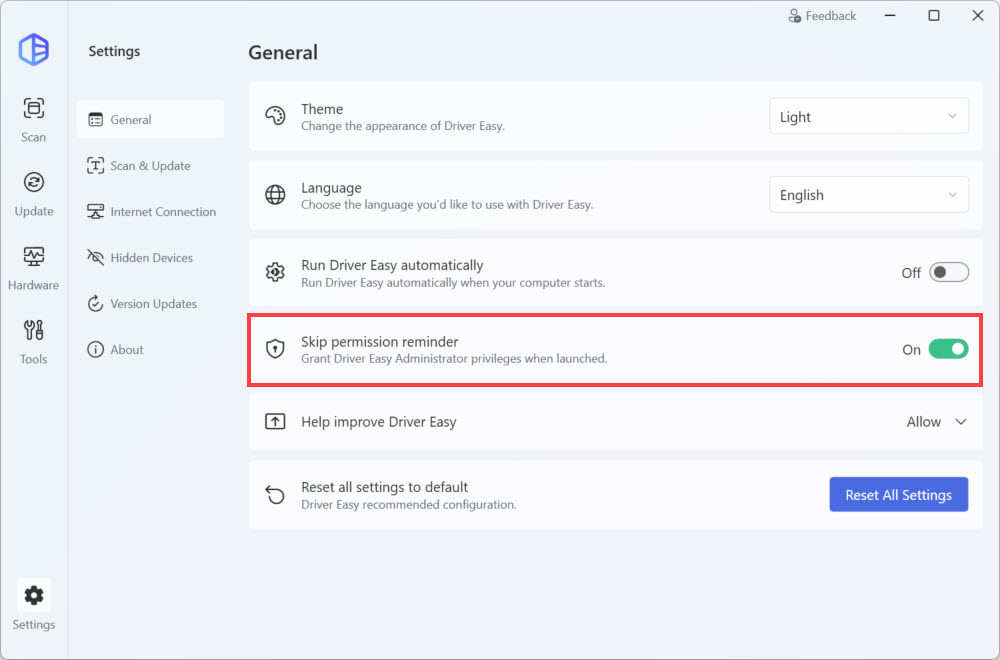Open the Theme dropdown set to Light
The height and width of the screenshot is (660, 1000).
point(868,116)
